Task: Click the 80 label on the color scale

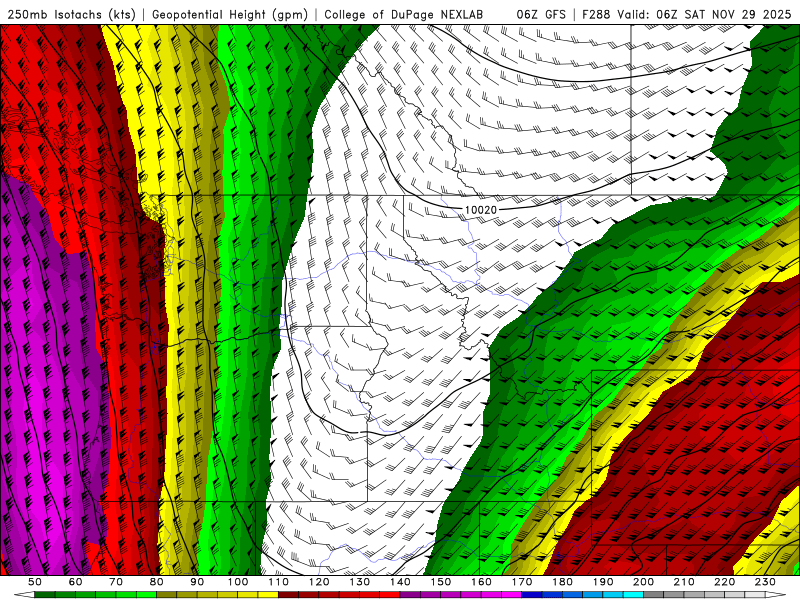Action: (x=157, y=582)
